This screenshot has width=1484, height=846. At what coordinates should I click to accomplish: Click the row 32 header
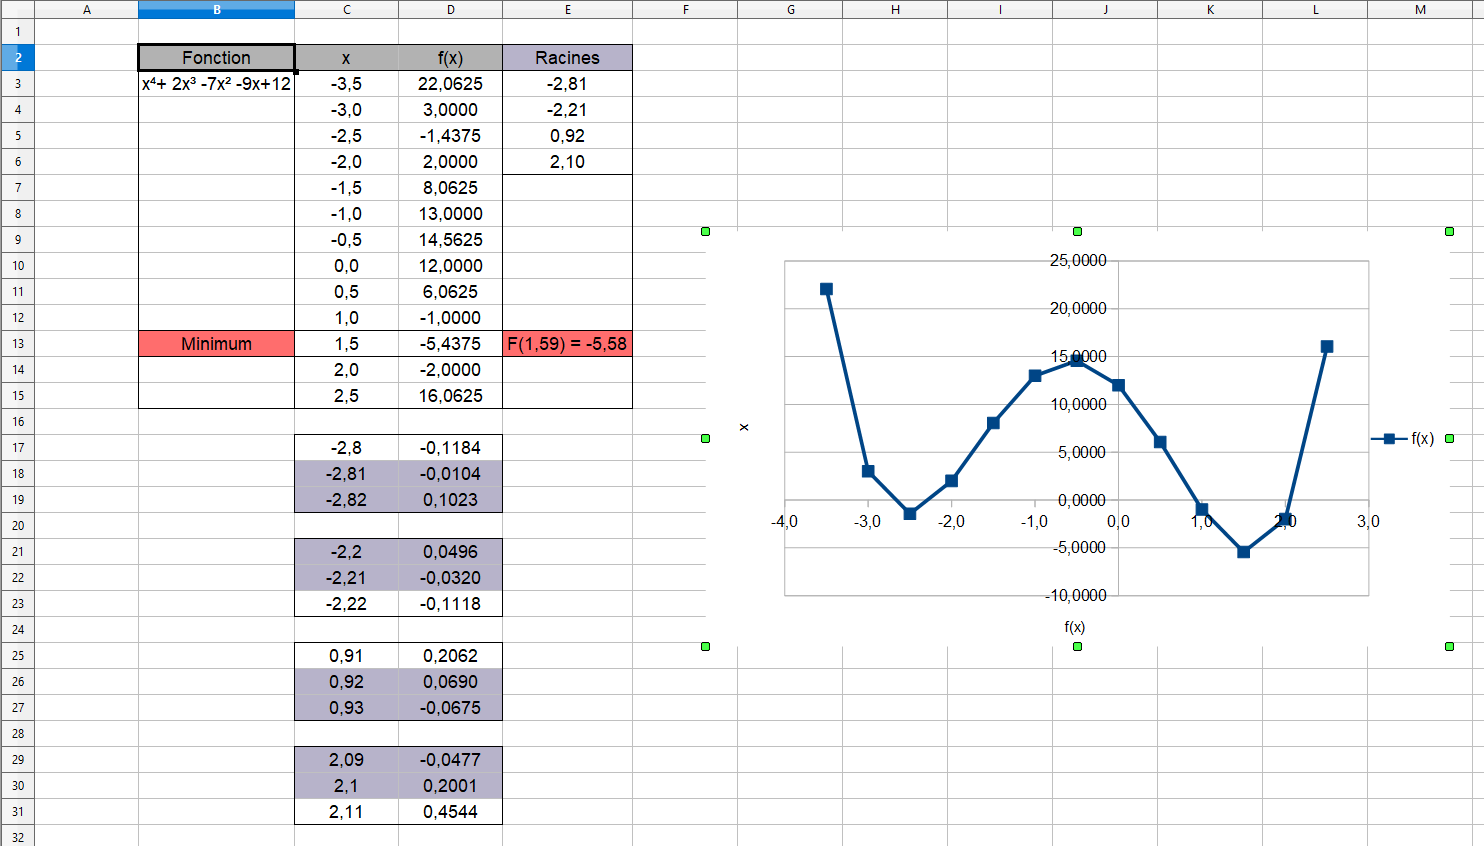click(17, 837)
